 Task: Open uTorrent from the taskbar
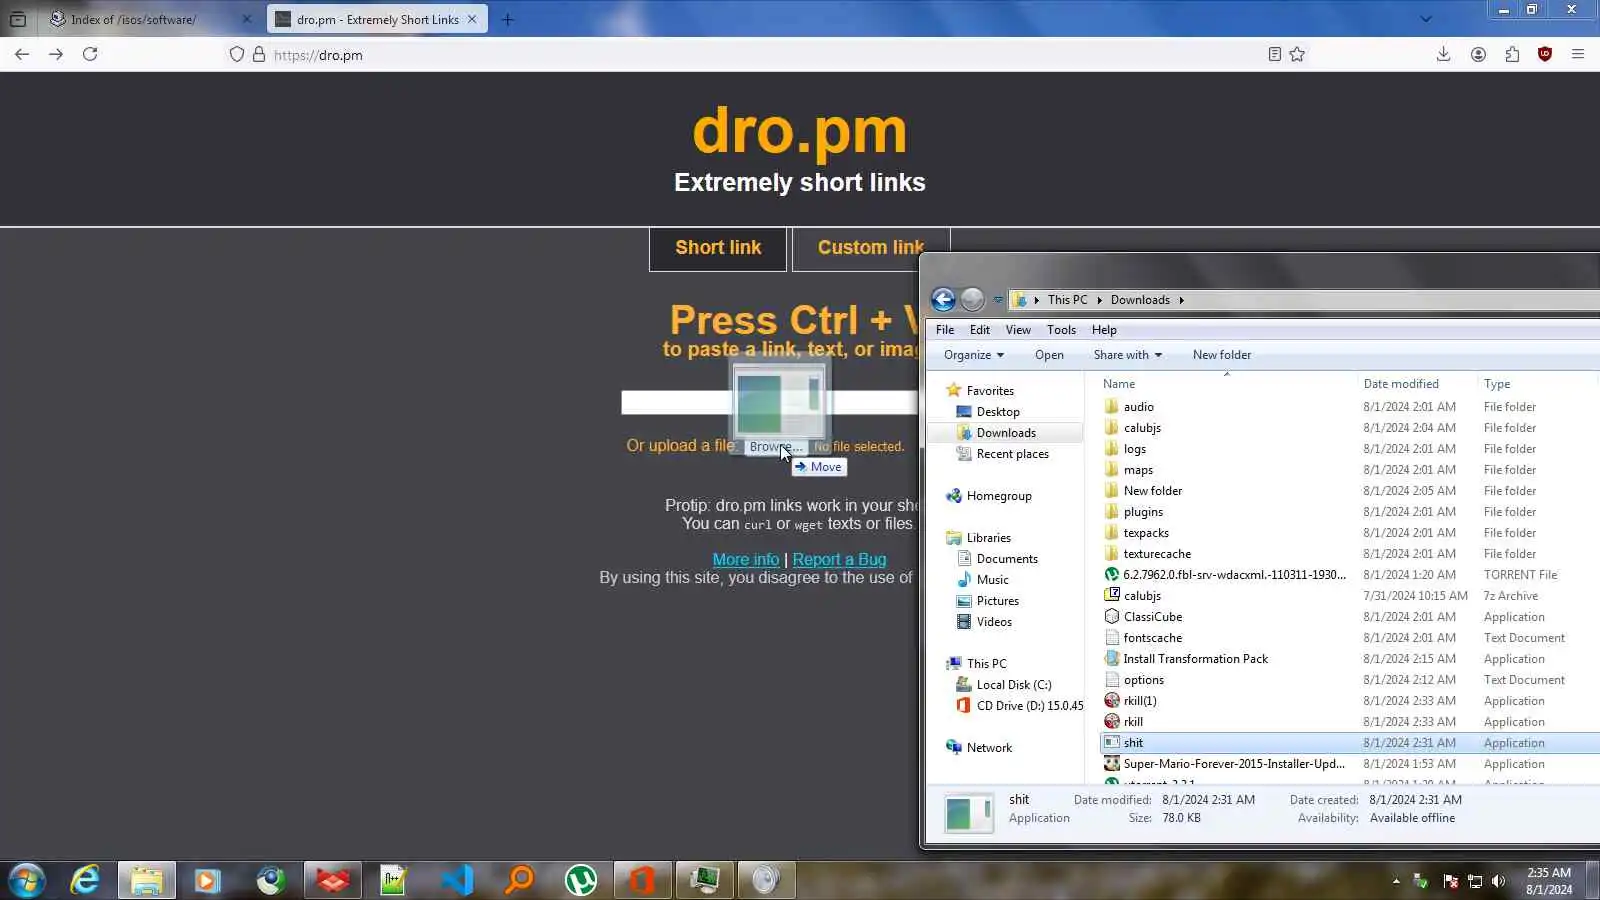[x=581, y=880]
